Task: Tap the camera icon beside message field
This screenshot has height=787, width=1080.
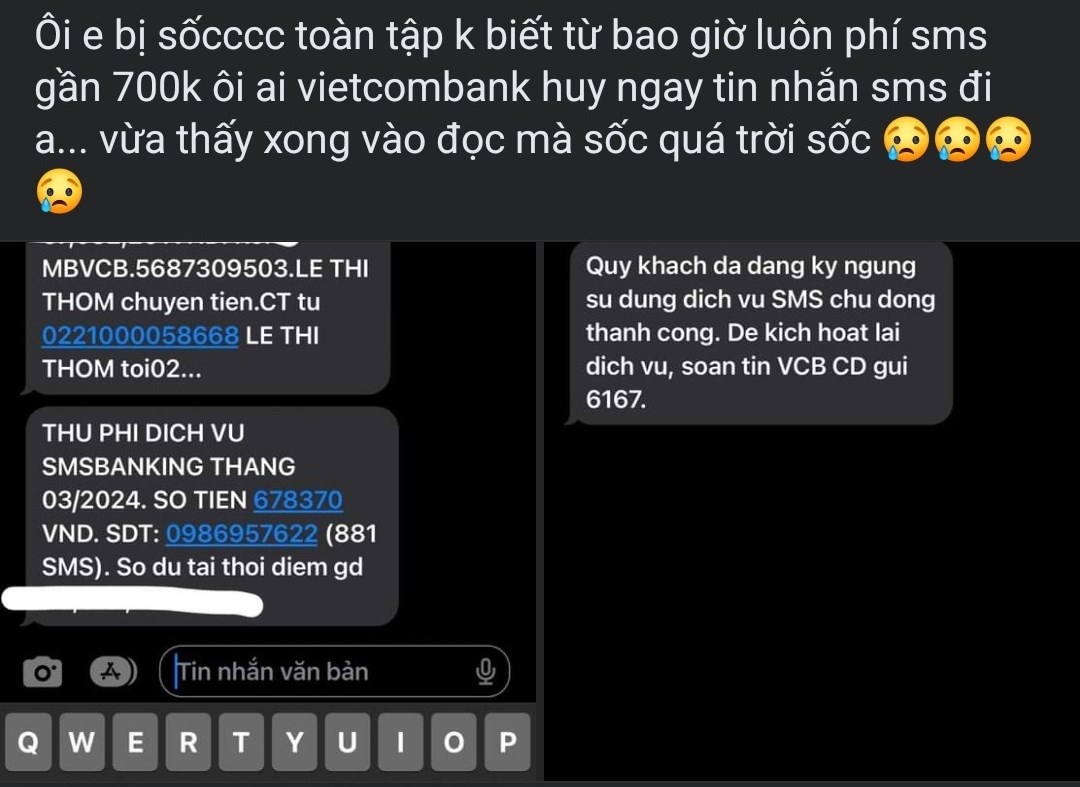Action: pyautogui.click(x=43, y=672)
